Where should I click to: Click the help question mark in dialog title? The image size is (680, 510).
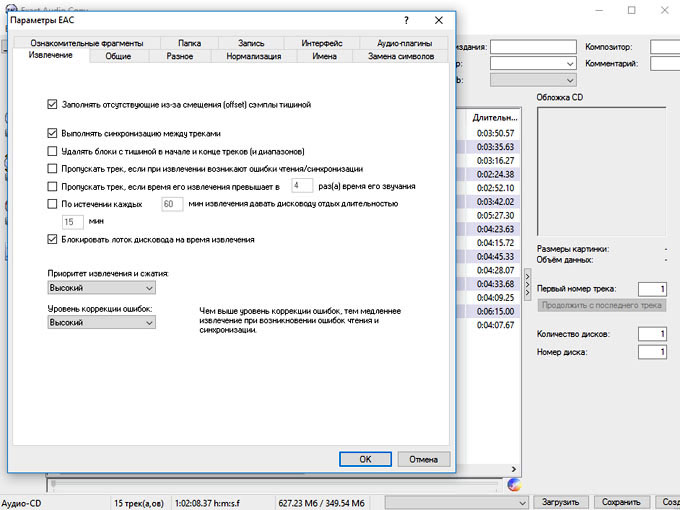pos(406,20)
